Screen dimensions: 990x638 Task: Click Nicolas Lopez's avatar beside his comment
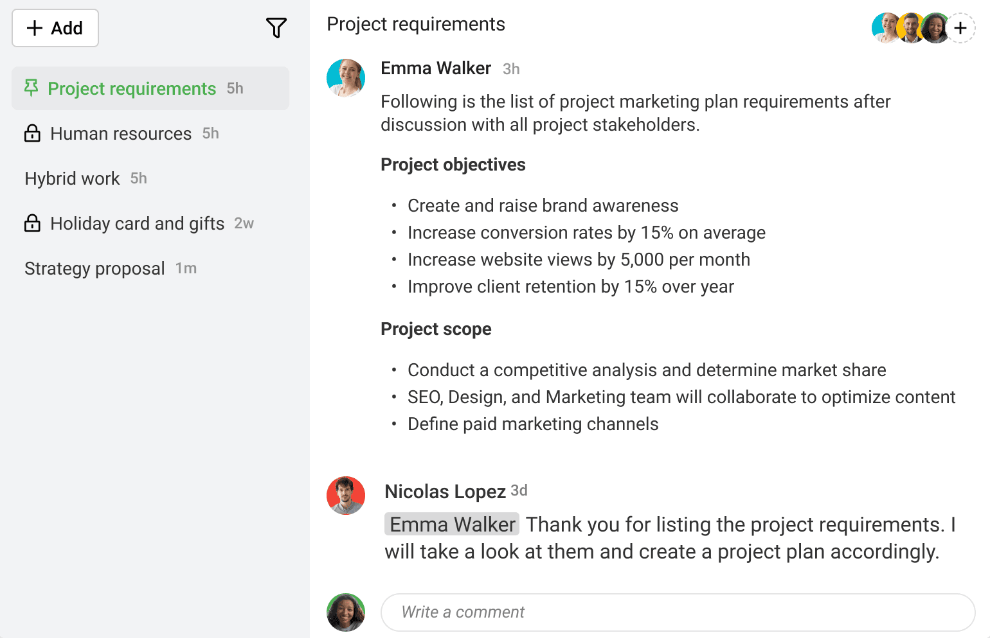tap(345, 495)
